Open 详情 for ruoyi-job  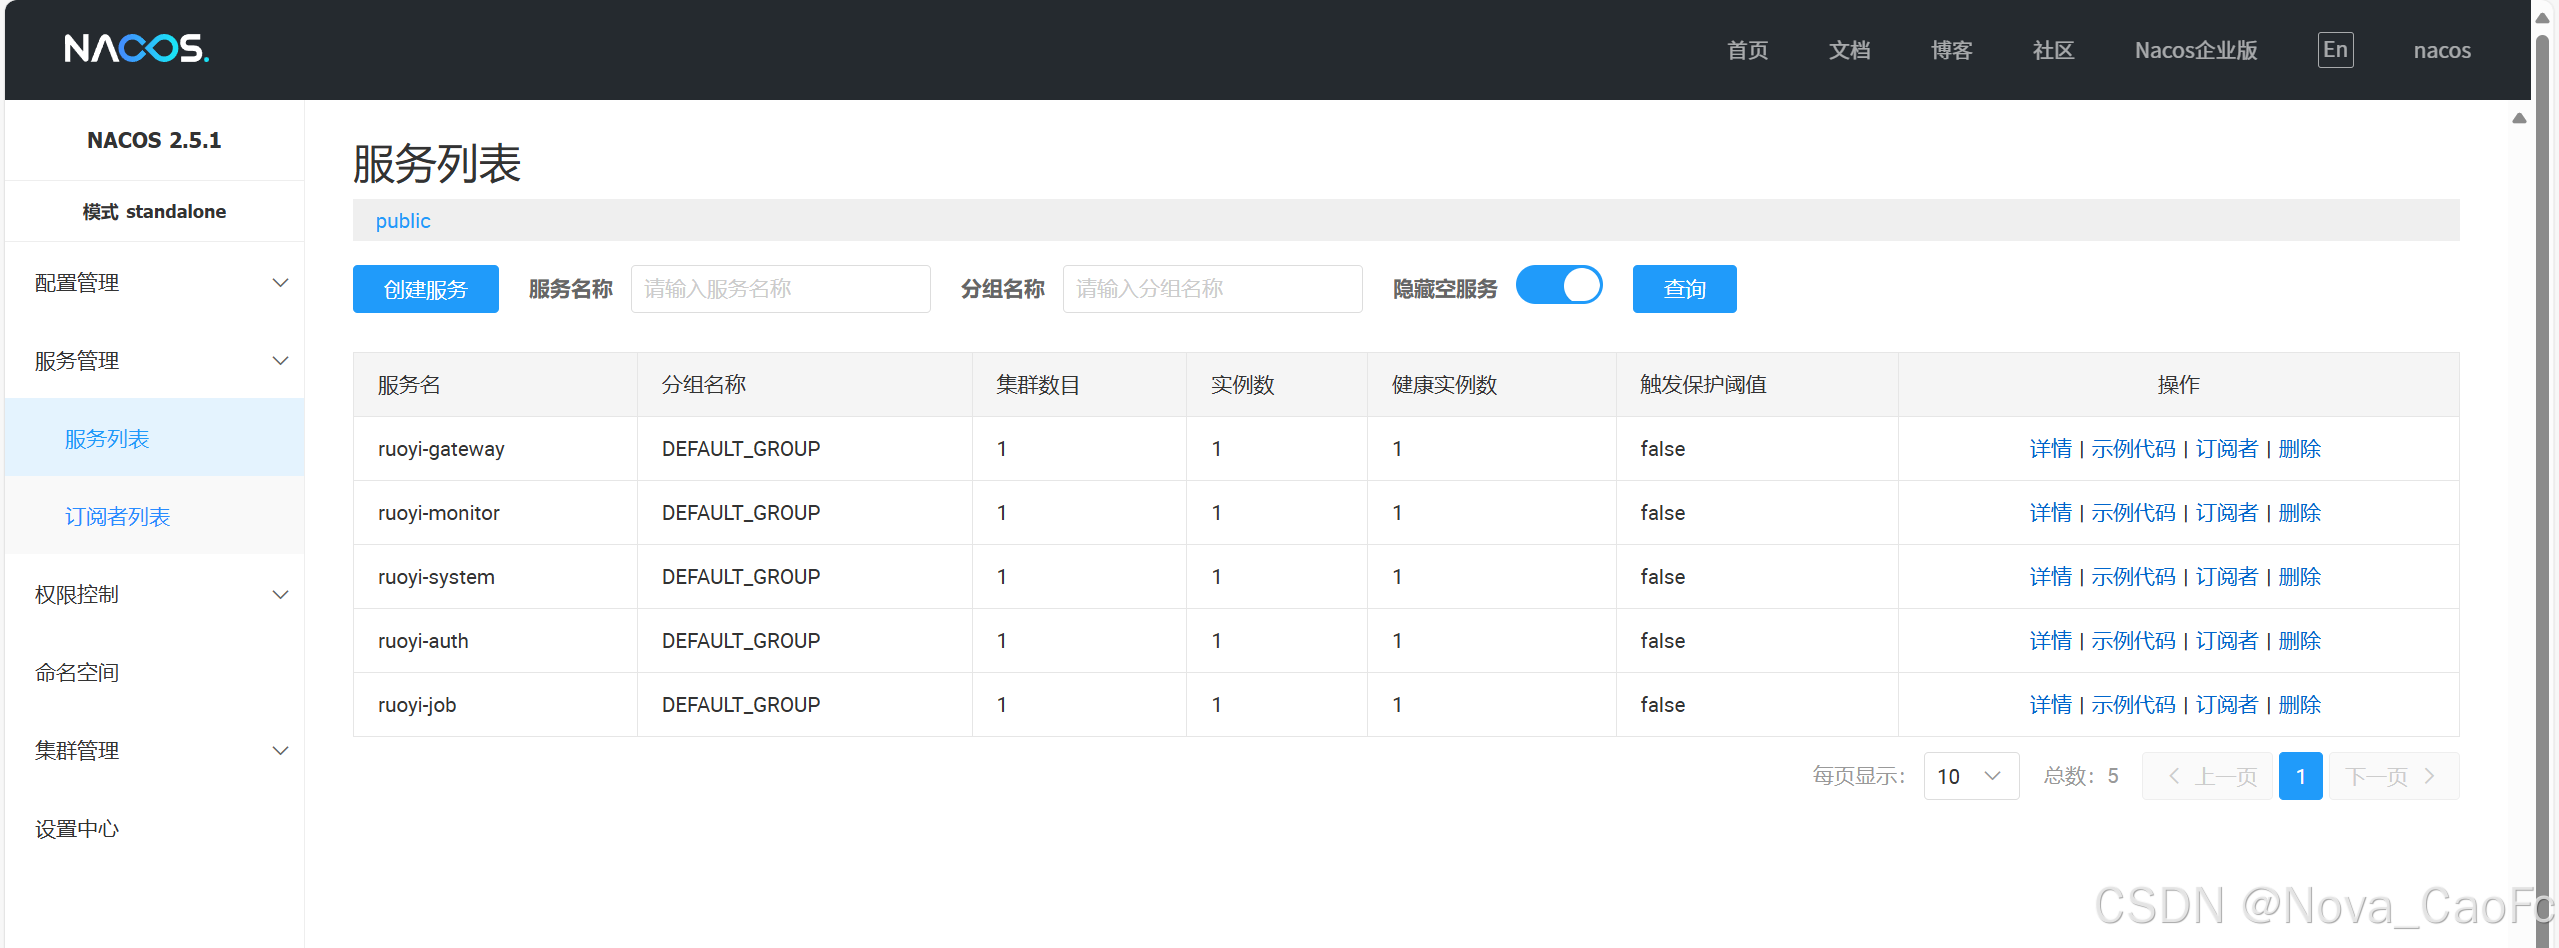coord(2050,705)
